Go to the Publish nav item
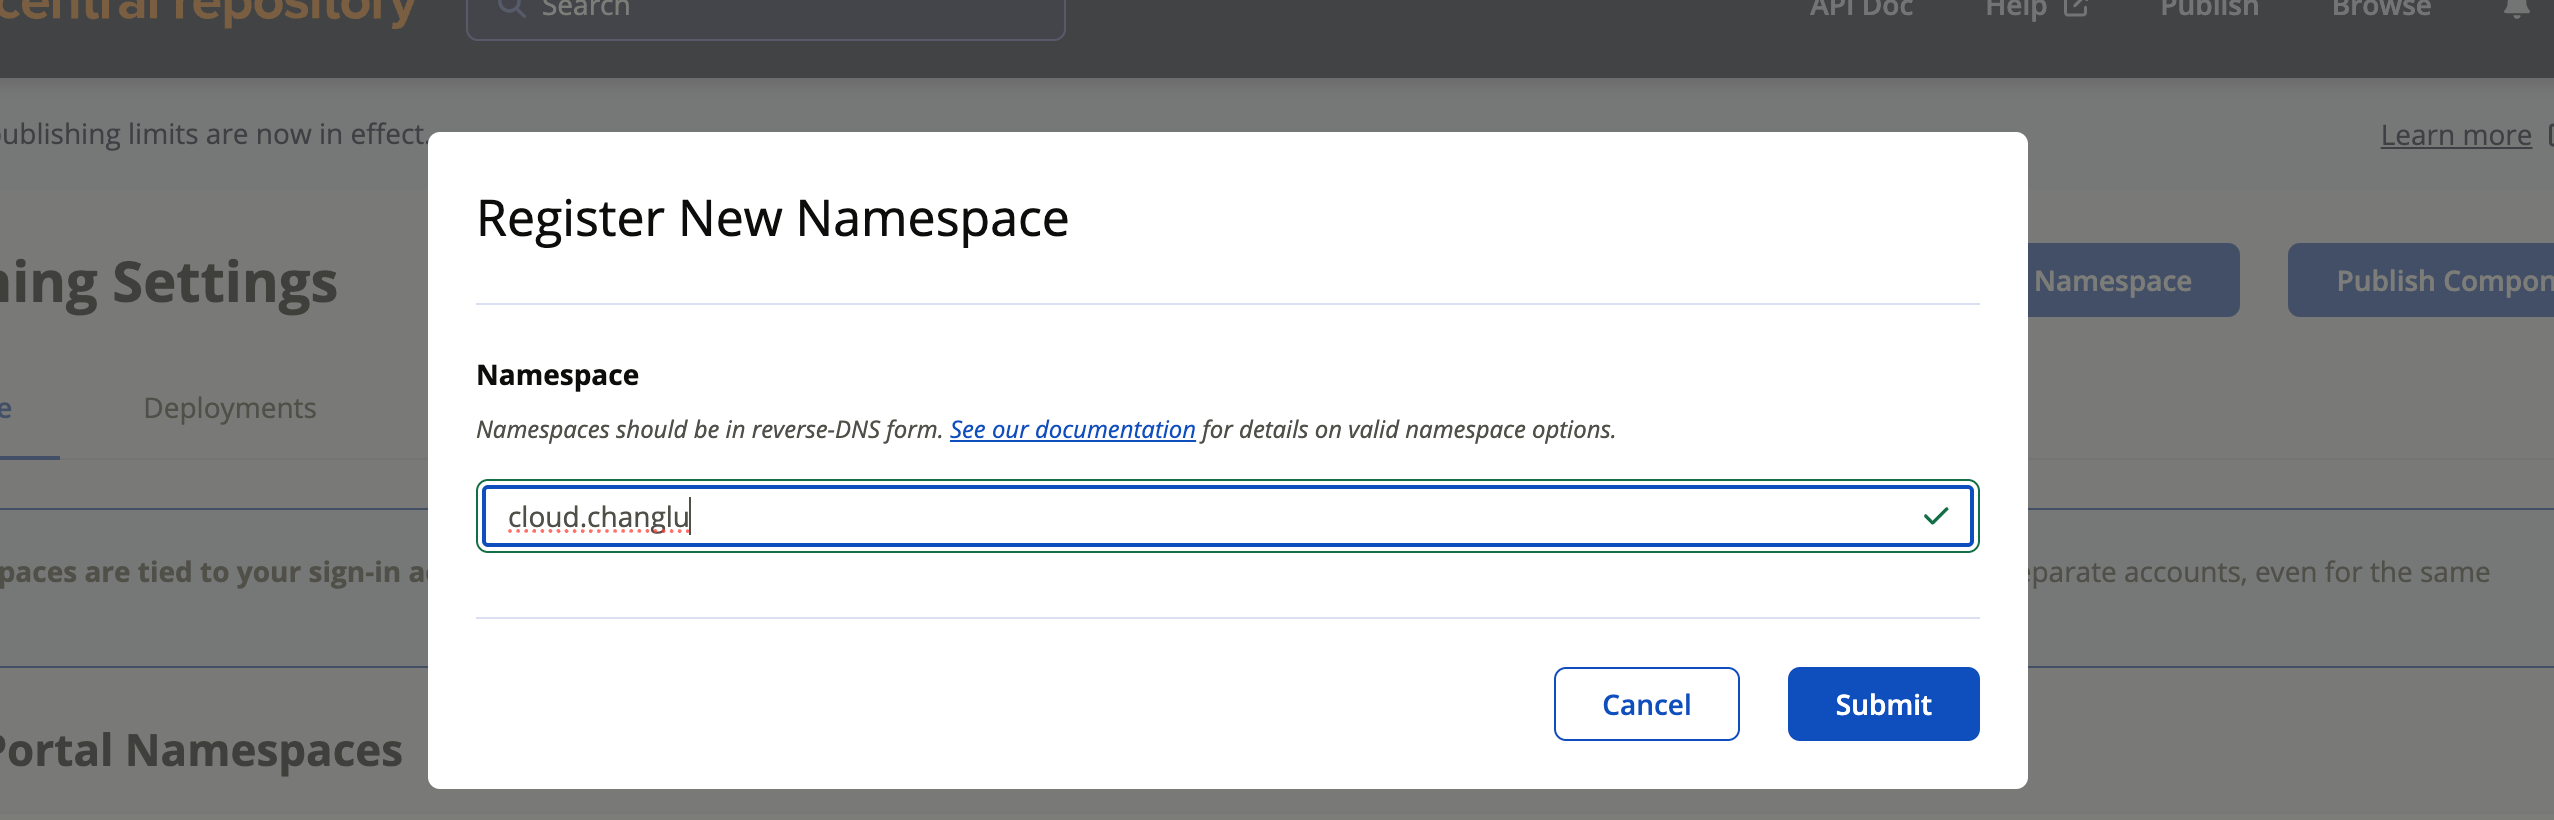The image size is (2554, 820). (2209, 9)
